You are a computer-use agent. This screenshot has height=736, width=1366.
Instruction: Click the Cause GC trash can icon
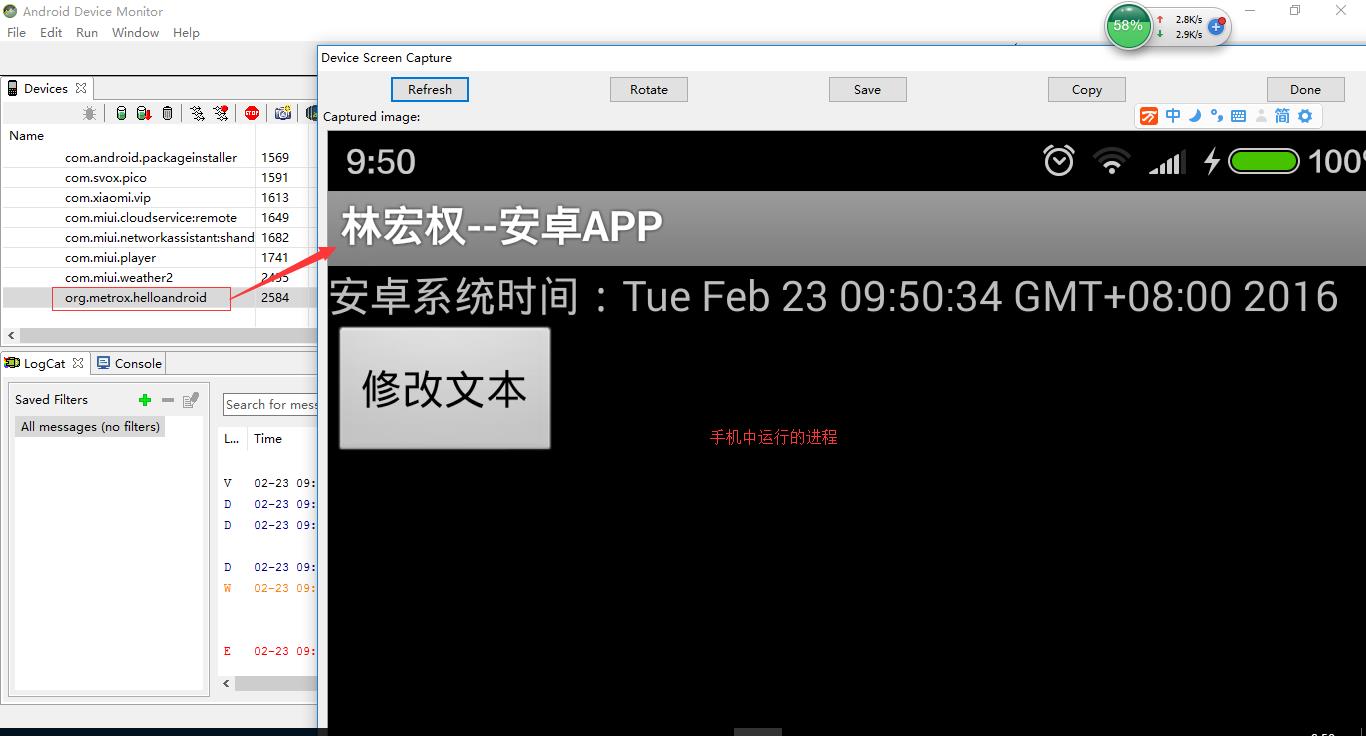pos(167,113)
